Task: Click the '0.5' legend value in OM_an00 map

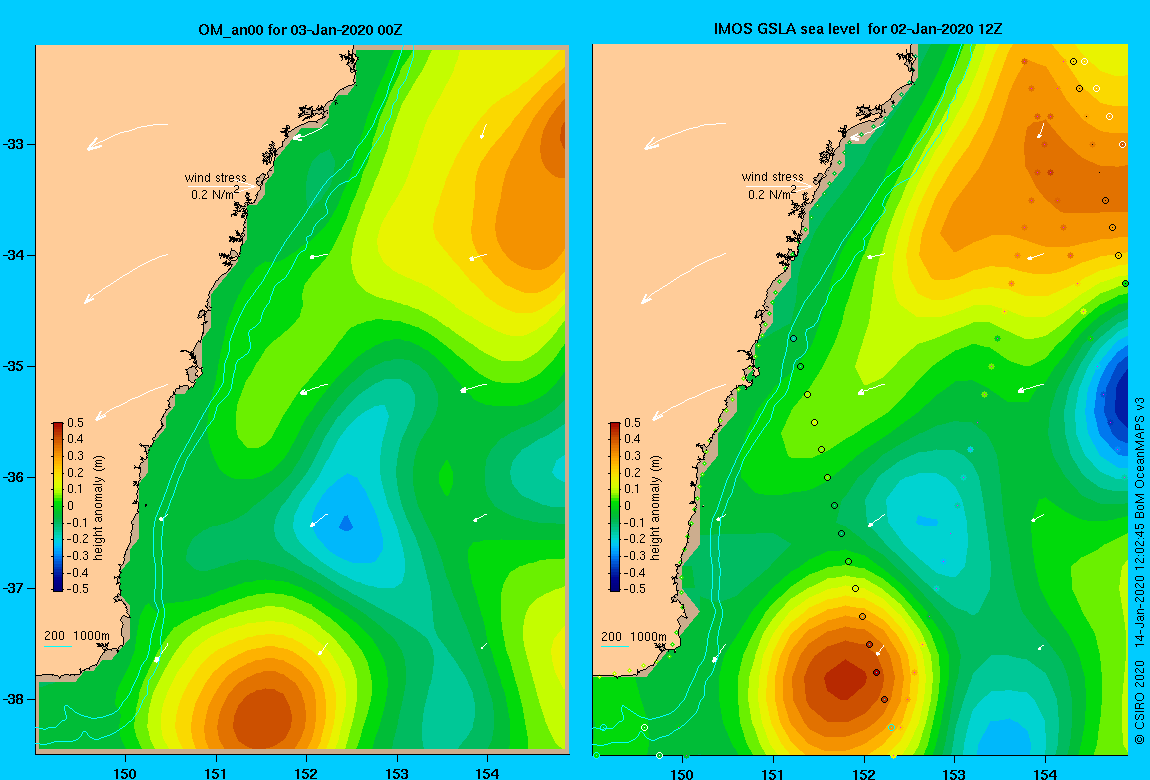Action: coord(76,423)
